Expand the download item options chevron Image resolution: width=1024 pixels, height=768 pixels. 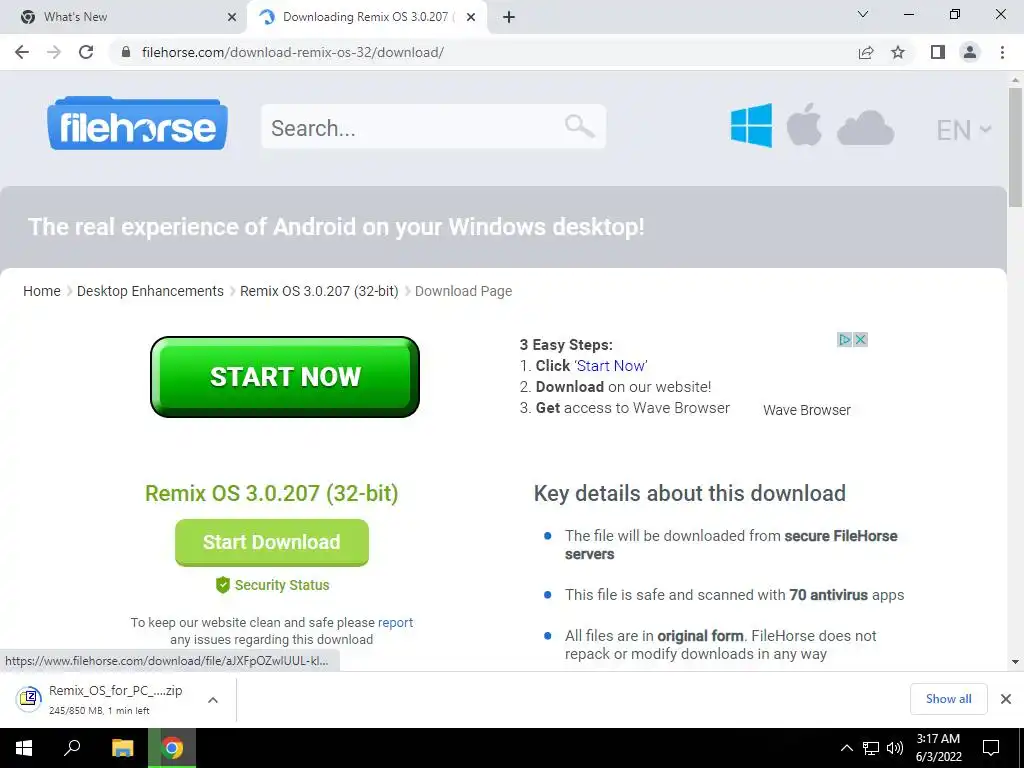click(x=213, y=700)
